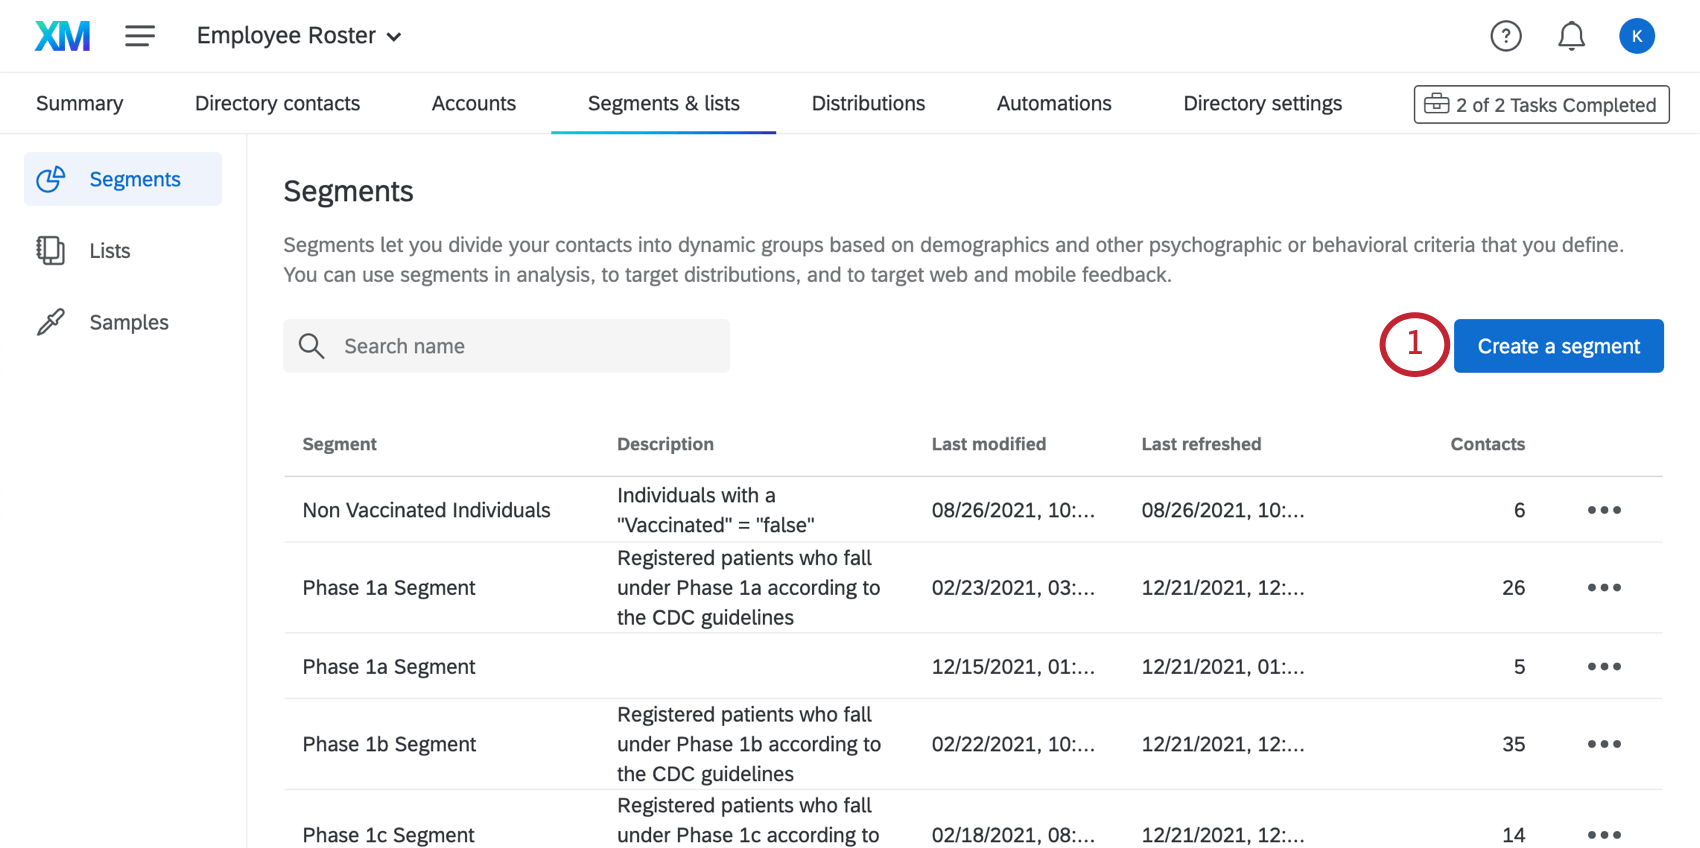1700x848 pixels.
Task: Open the Non Vaccinated Individuals segment
Action: tap(426, 510)
